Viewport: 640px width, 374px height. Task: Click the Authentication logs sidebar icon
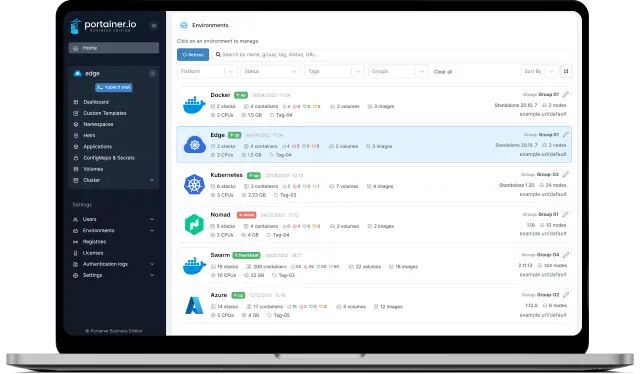click(x=75, y=264)
